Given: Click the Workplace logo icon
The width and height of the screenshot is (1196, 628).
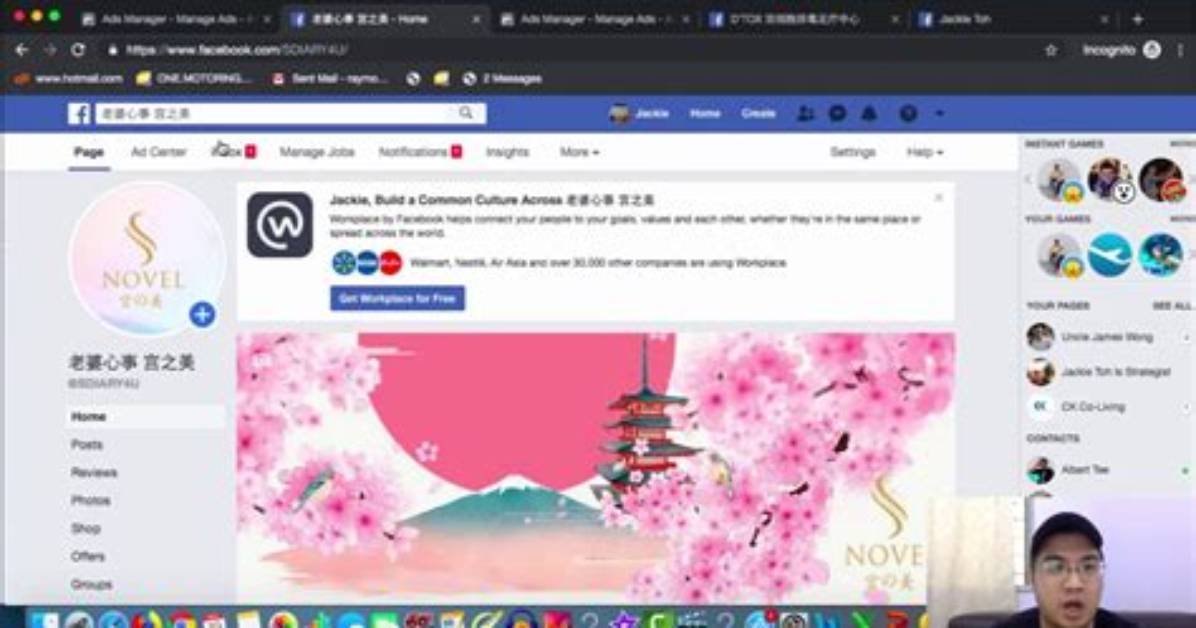Looking at the screenshot, I should [x=280, y=225].
